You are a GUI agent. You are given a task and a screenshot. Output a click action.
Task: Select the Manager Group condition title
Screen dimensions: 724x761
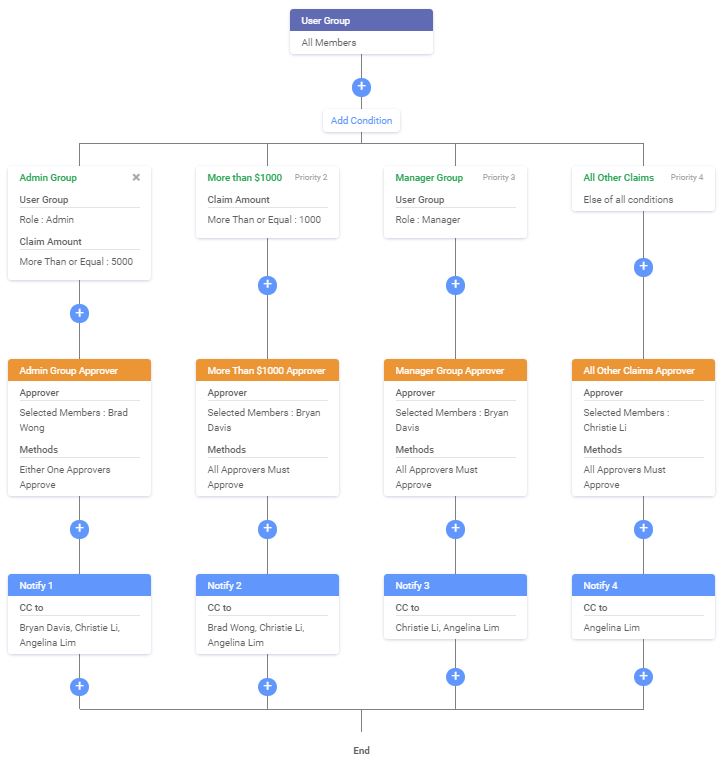(429, 178)
